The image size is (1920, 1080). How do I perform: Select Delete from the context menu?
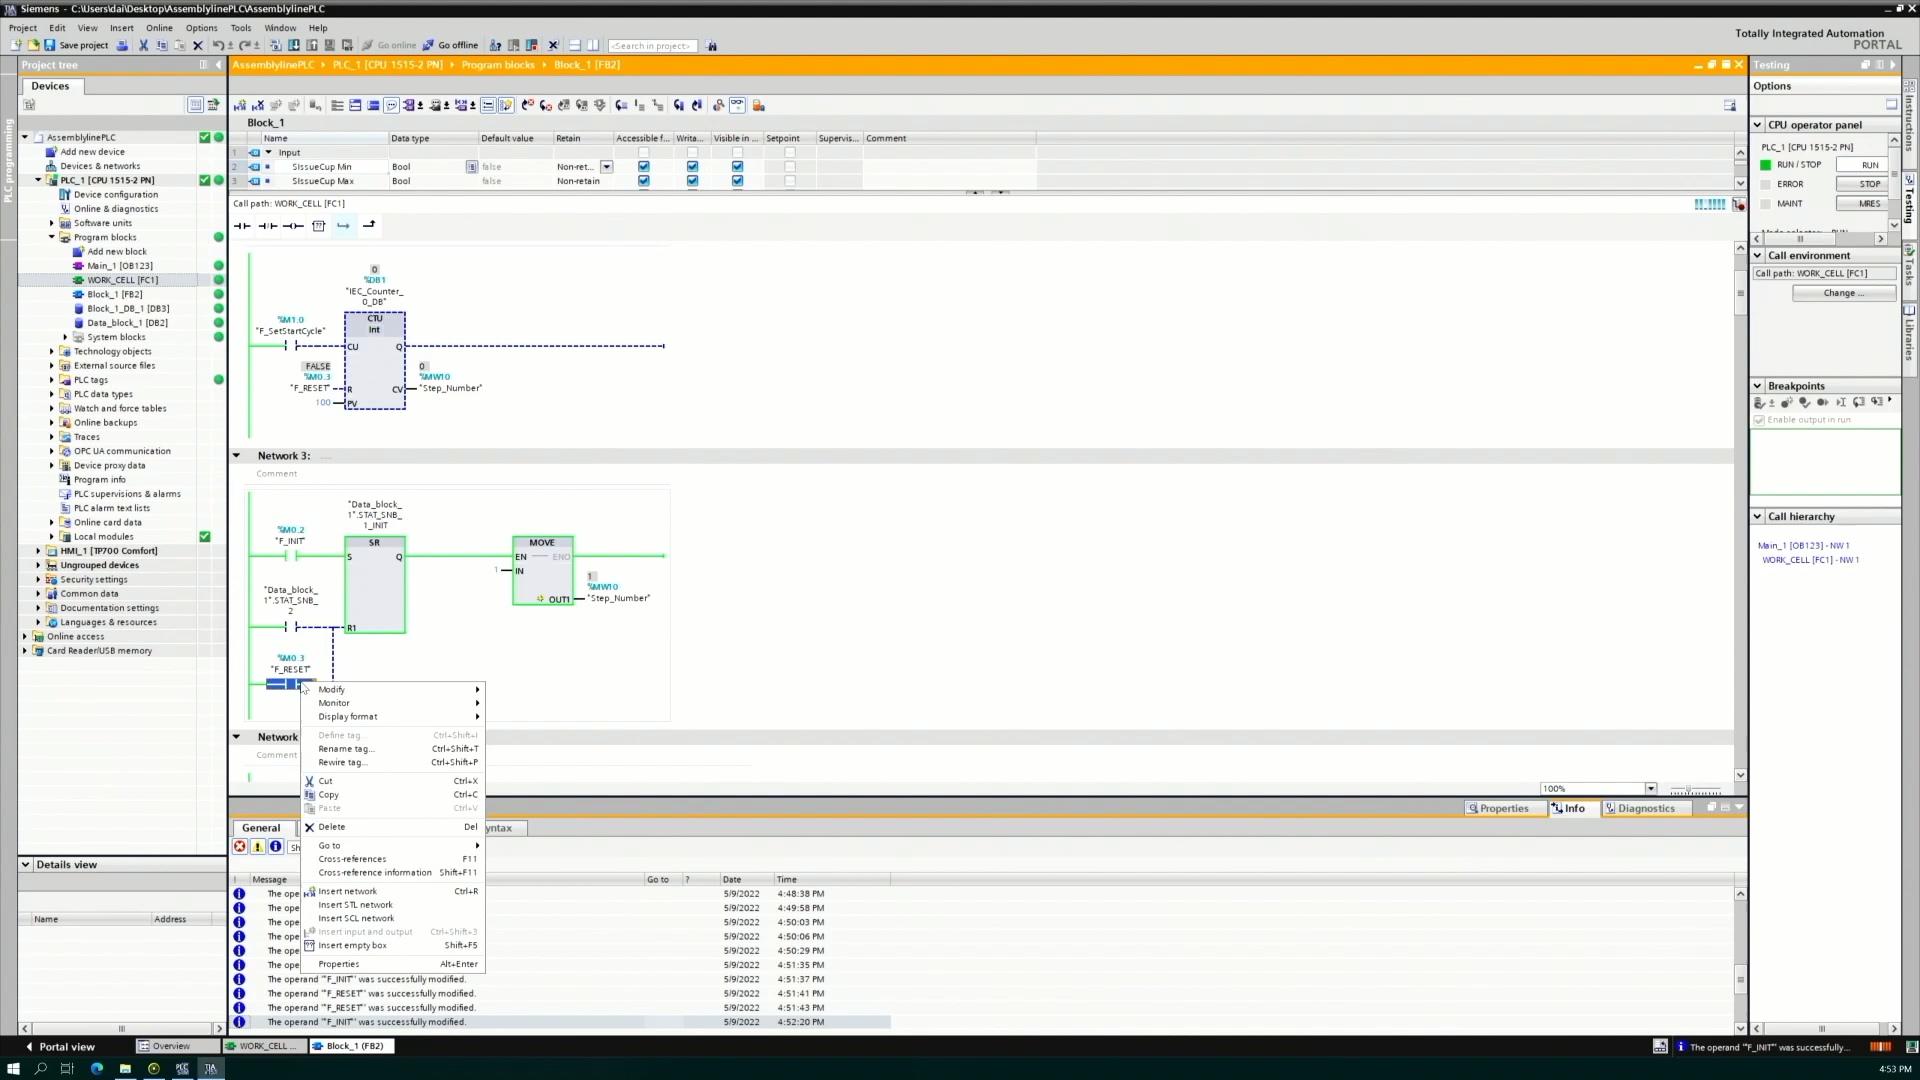click(332, 827)
